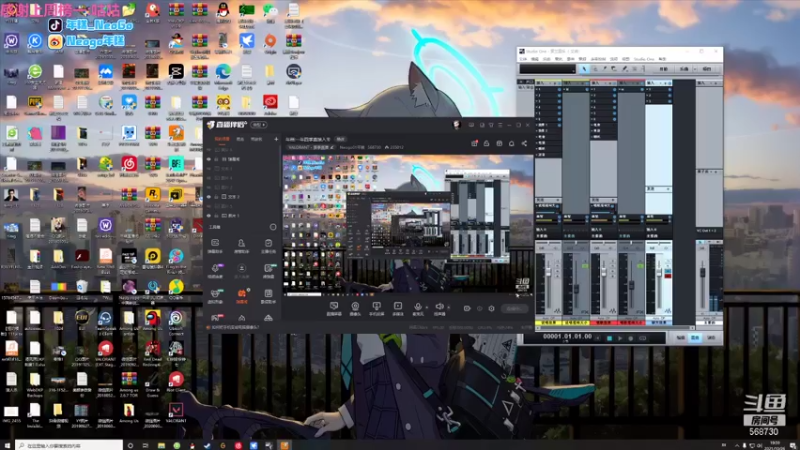Click microphone icon in streaming toolbar
Viewport: 800px width, 450px height.
tap(418, 306)
